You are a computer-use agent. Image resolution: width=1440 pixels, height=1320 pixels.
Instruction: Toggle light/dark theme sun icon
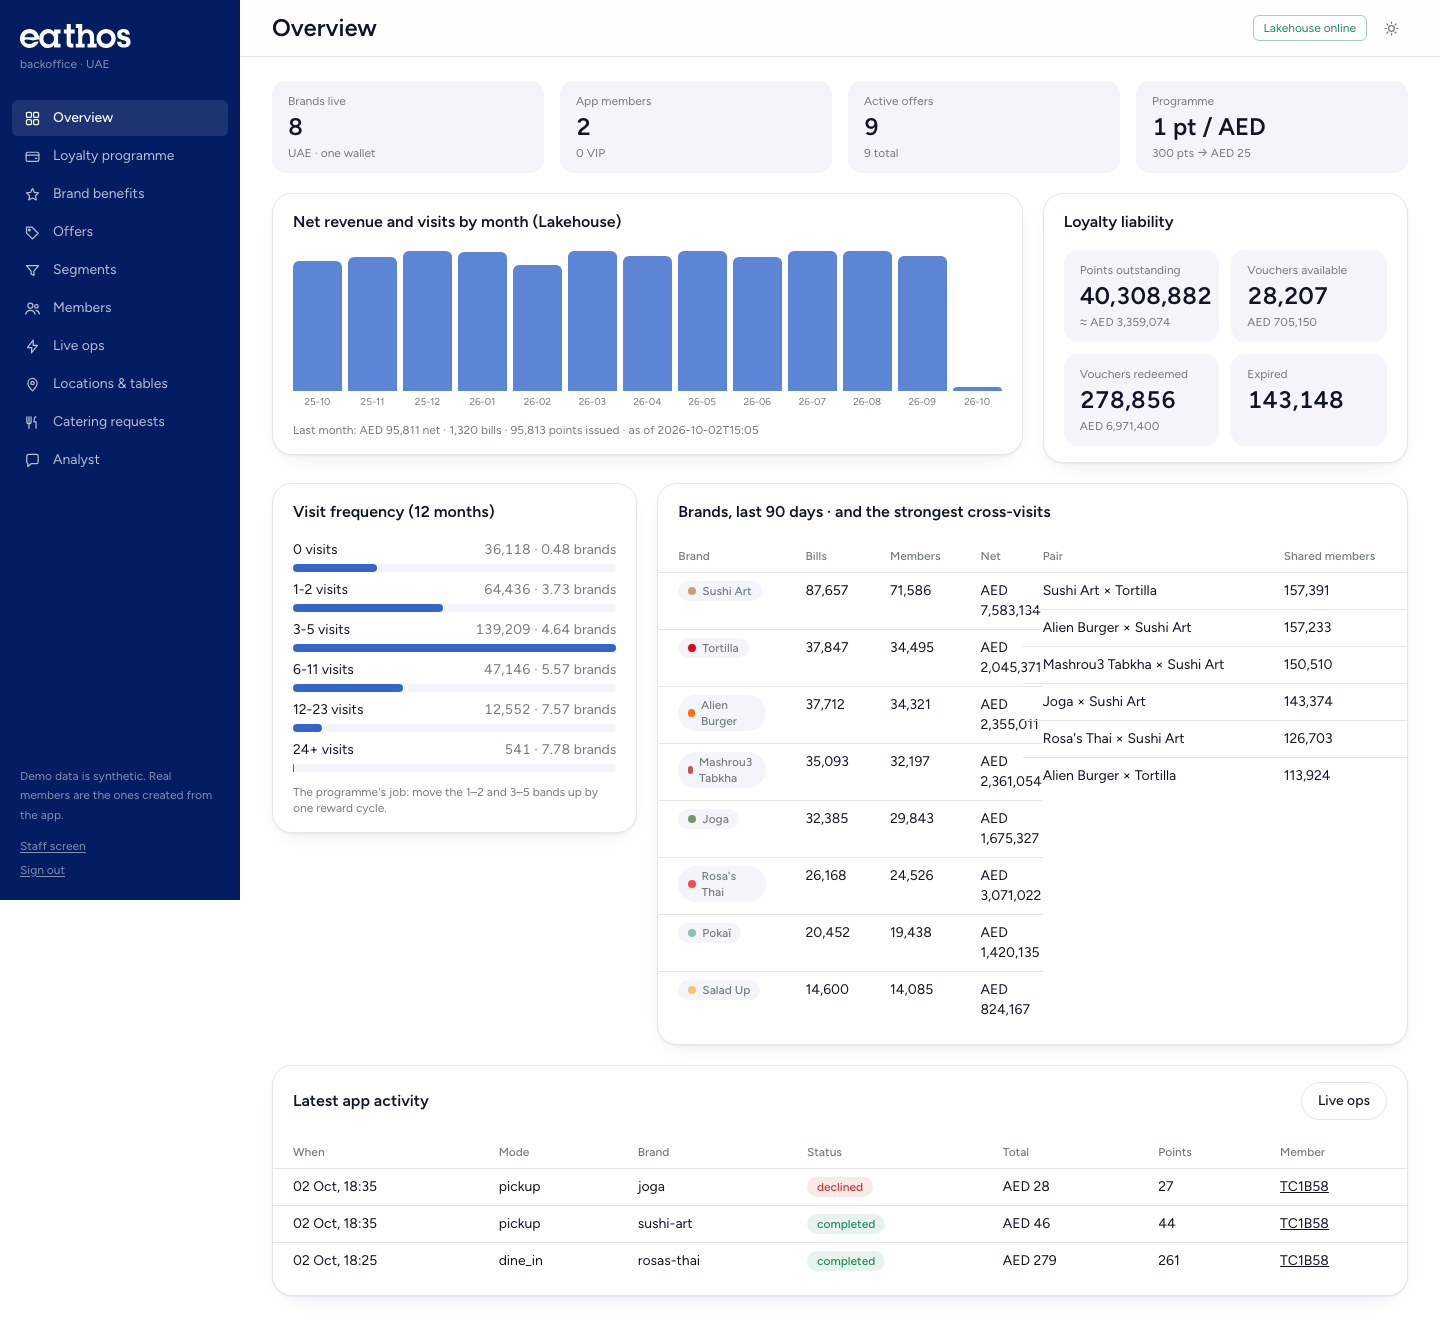pos(1391,28)
